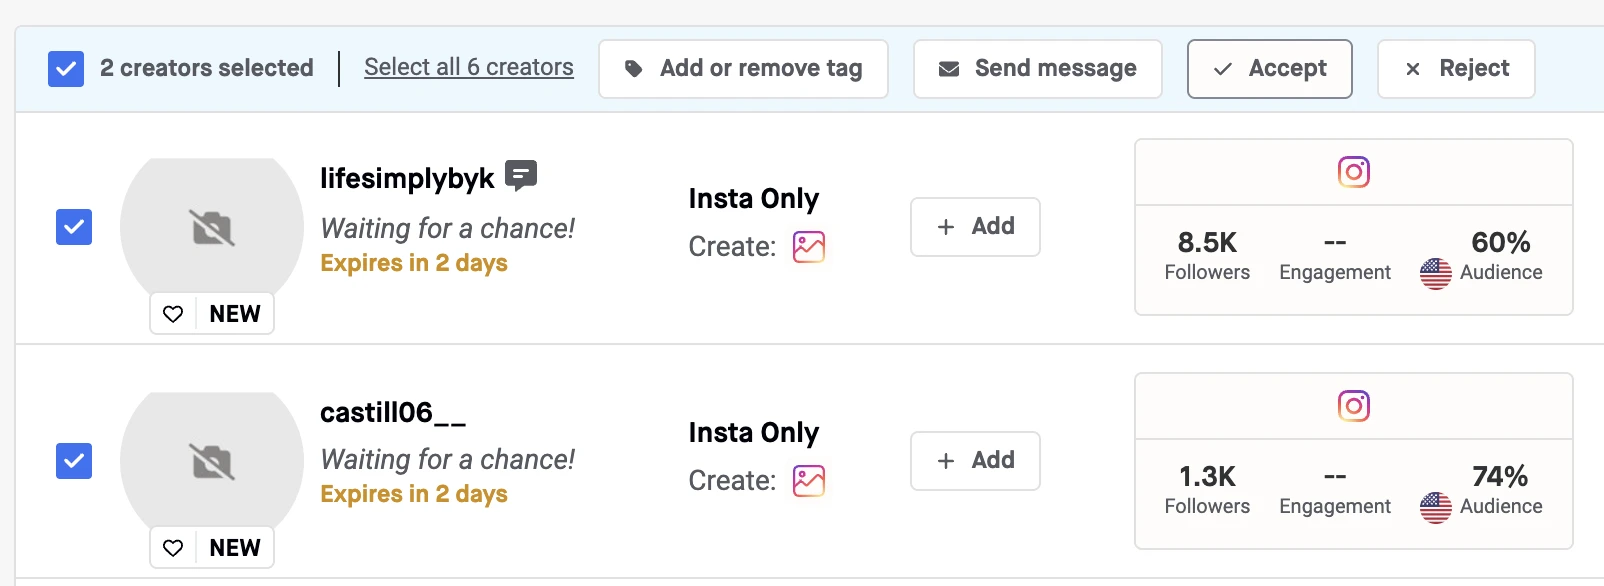Screen dimensions: 1604x586
Task: Click the image post icon for lifesimplybyk
Action: point(809,247)
